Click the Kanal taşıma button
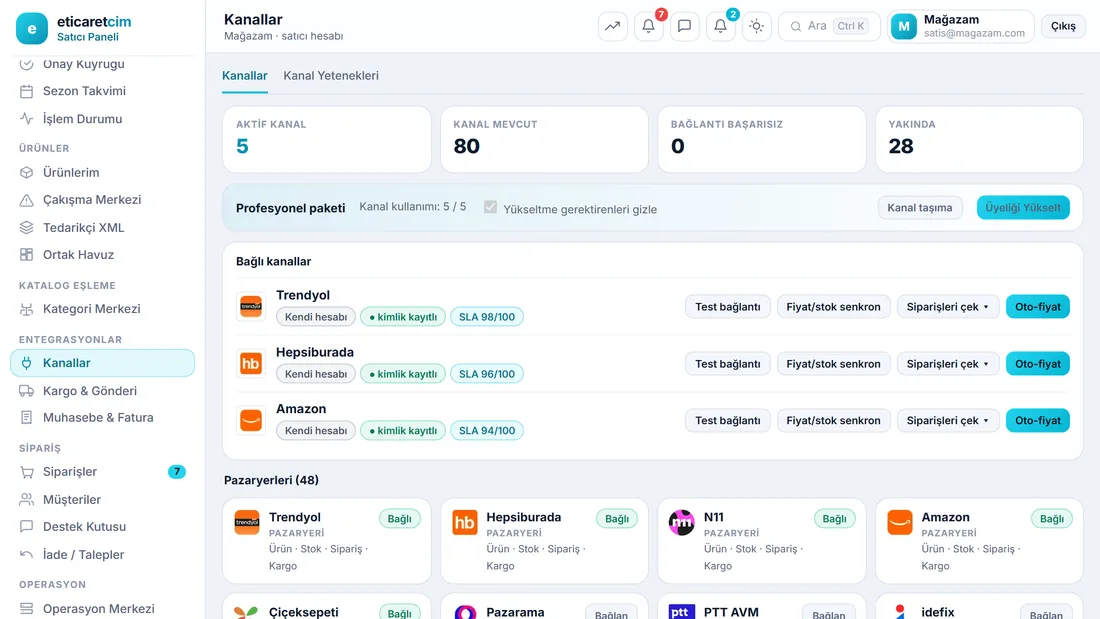The width and height of the screenshot is (1100, 619). 920,208
